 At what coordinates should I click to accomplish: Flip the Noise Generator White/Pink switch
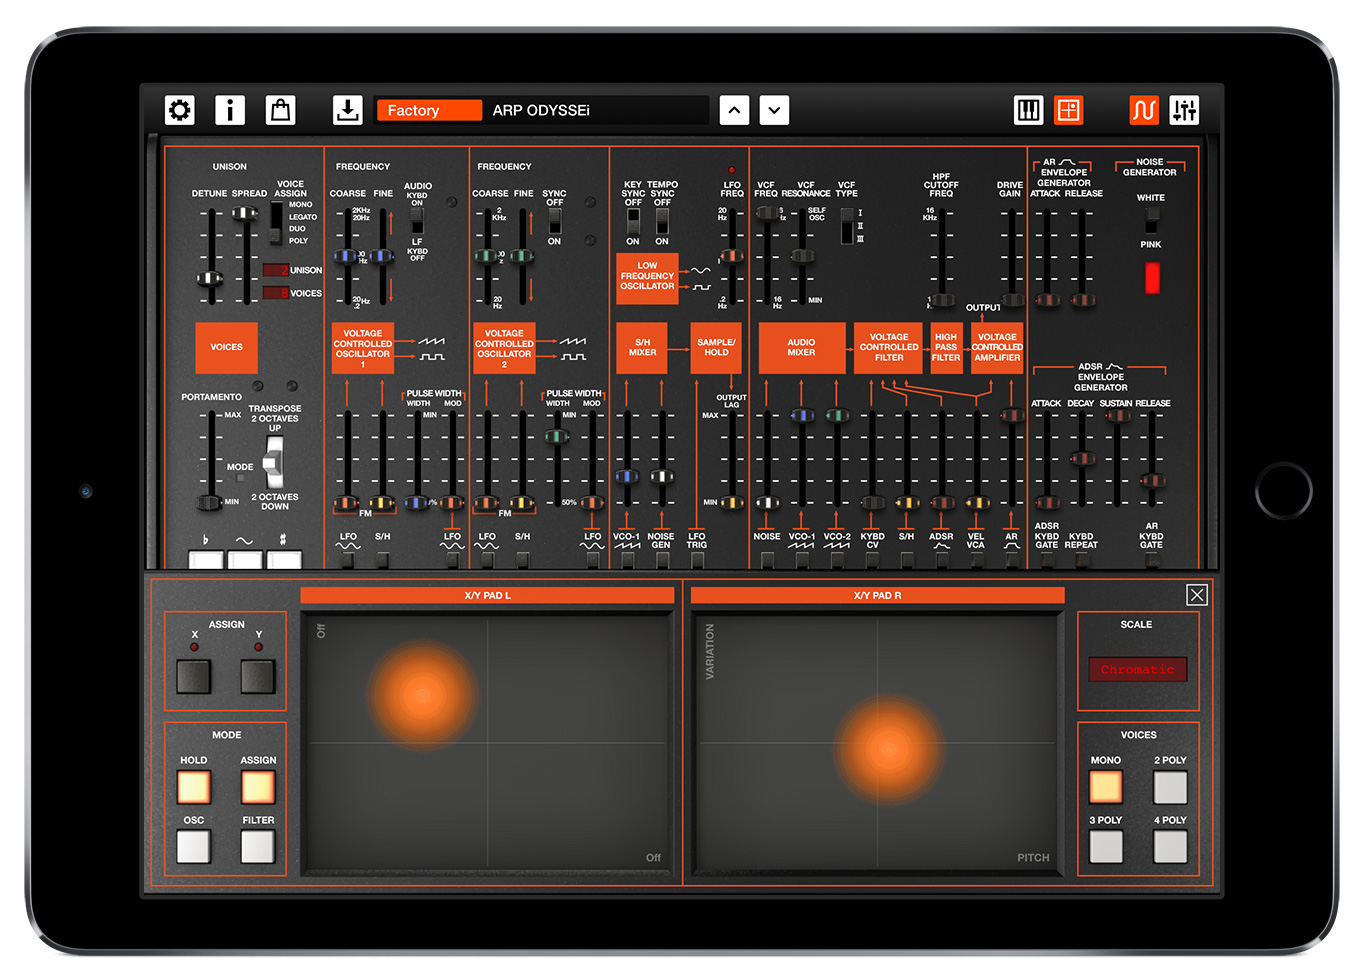pyautogui.click(x=1152, y=220)
